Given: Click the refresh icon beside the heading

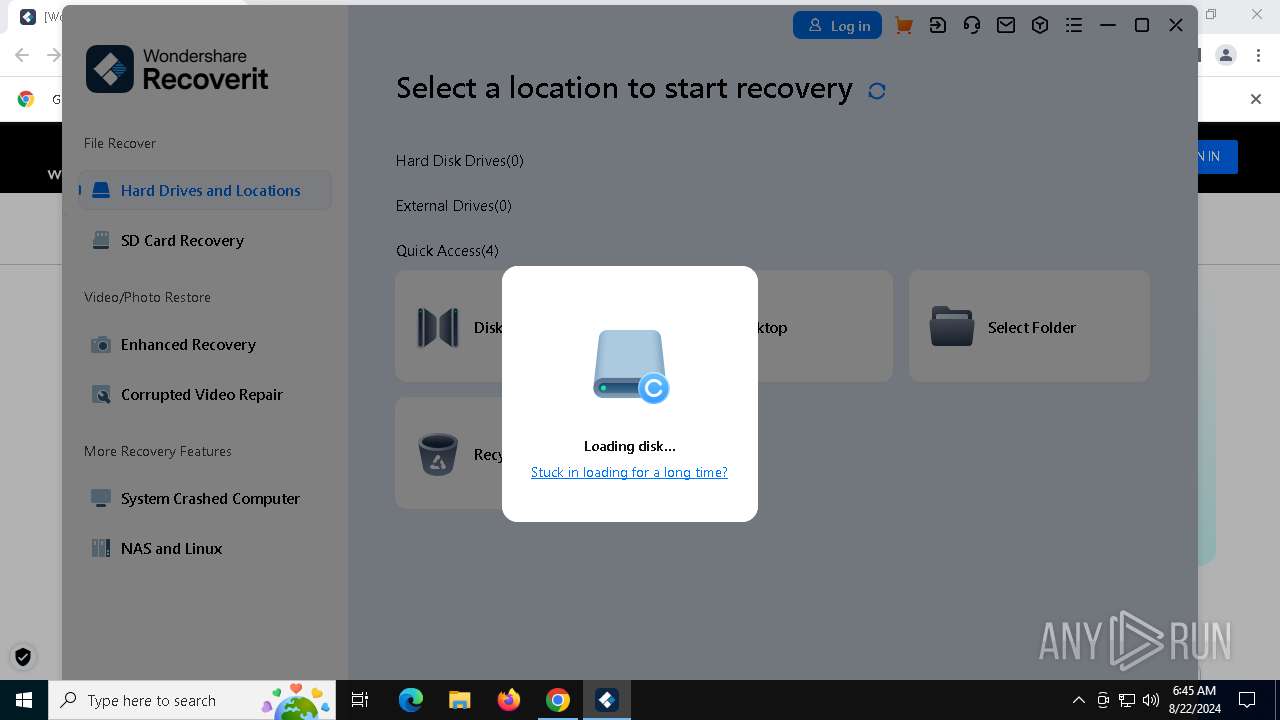Looking at the screenshot, I should click(877, 91).
